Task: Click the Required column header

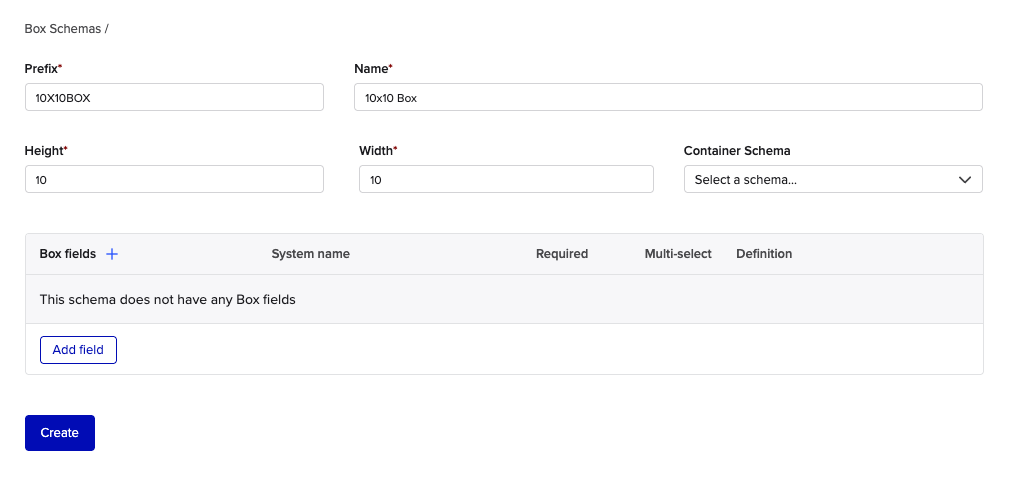Action: coord(562,254)
